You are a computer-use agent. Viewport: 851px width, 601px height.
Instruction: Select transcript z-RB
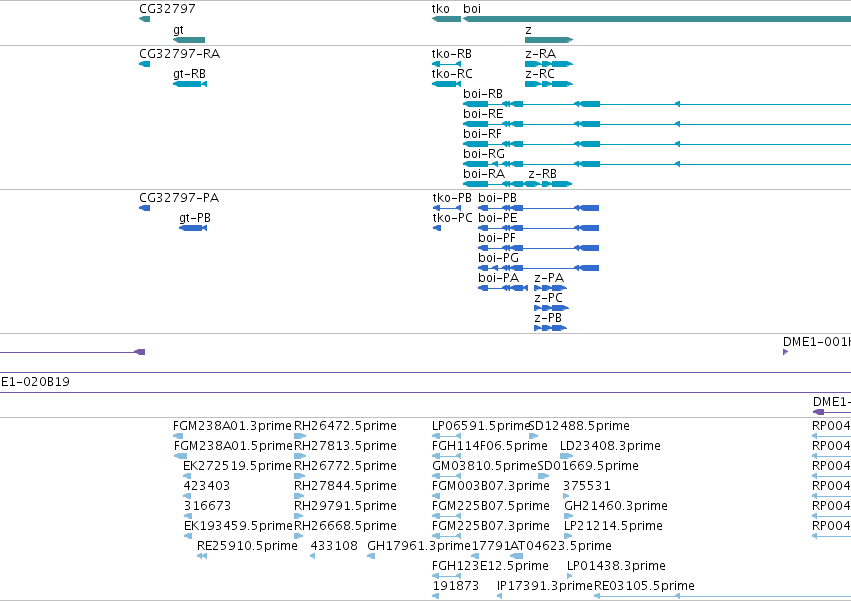pos(543,174)
